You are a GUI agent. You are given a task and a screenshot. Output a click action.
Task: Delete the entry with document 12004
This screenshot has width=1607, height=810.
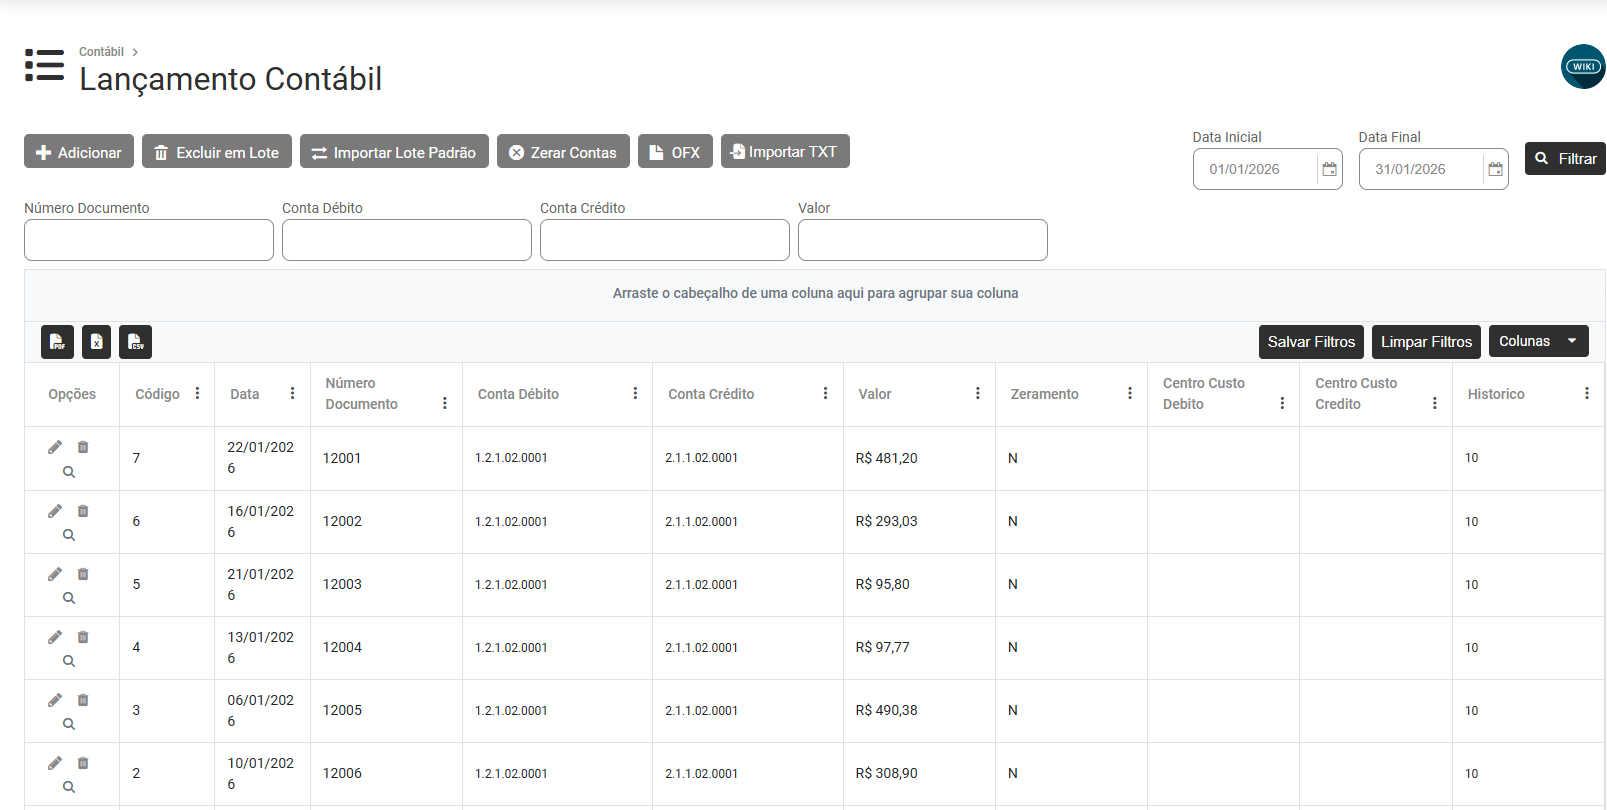click(83, 637)
